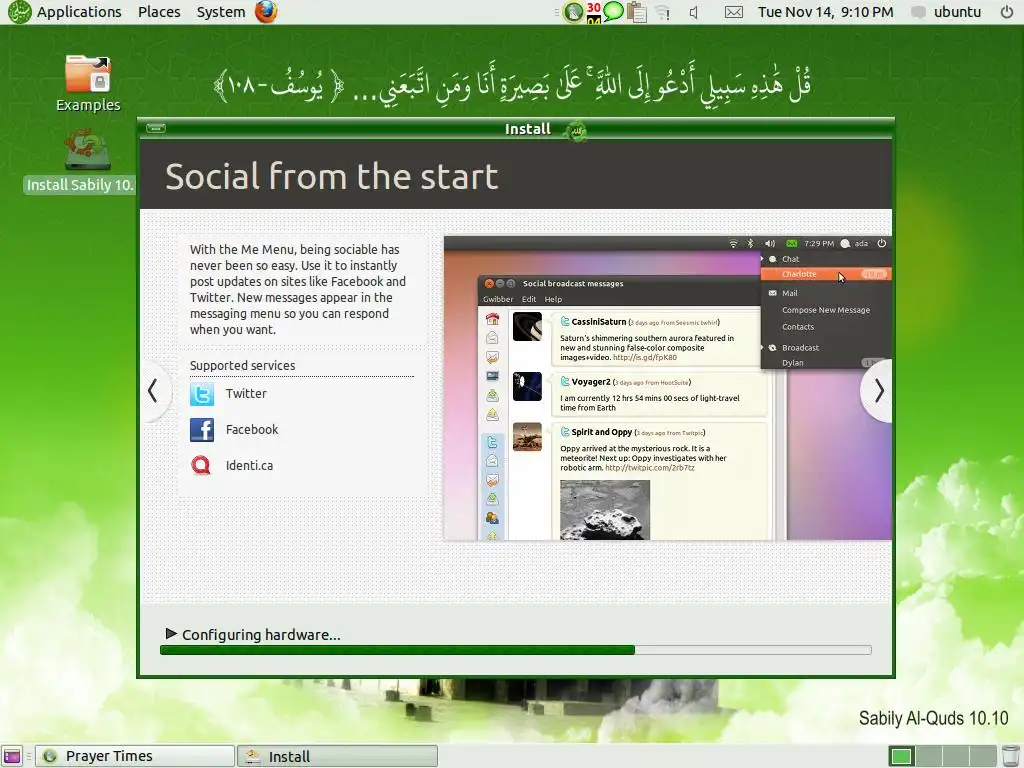Open the mail envelope messaging menu
The width and height of the screenshot is (1024, 768).
pos(733,12)
